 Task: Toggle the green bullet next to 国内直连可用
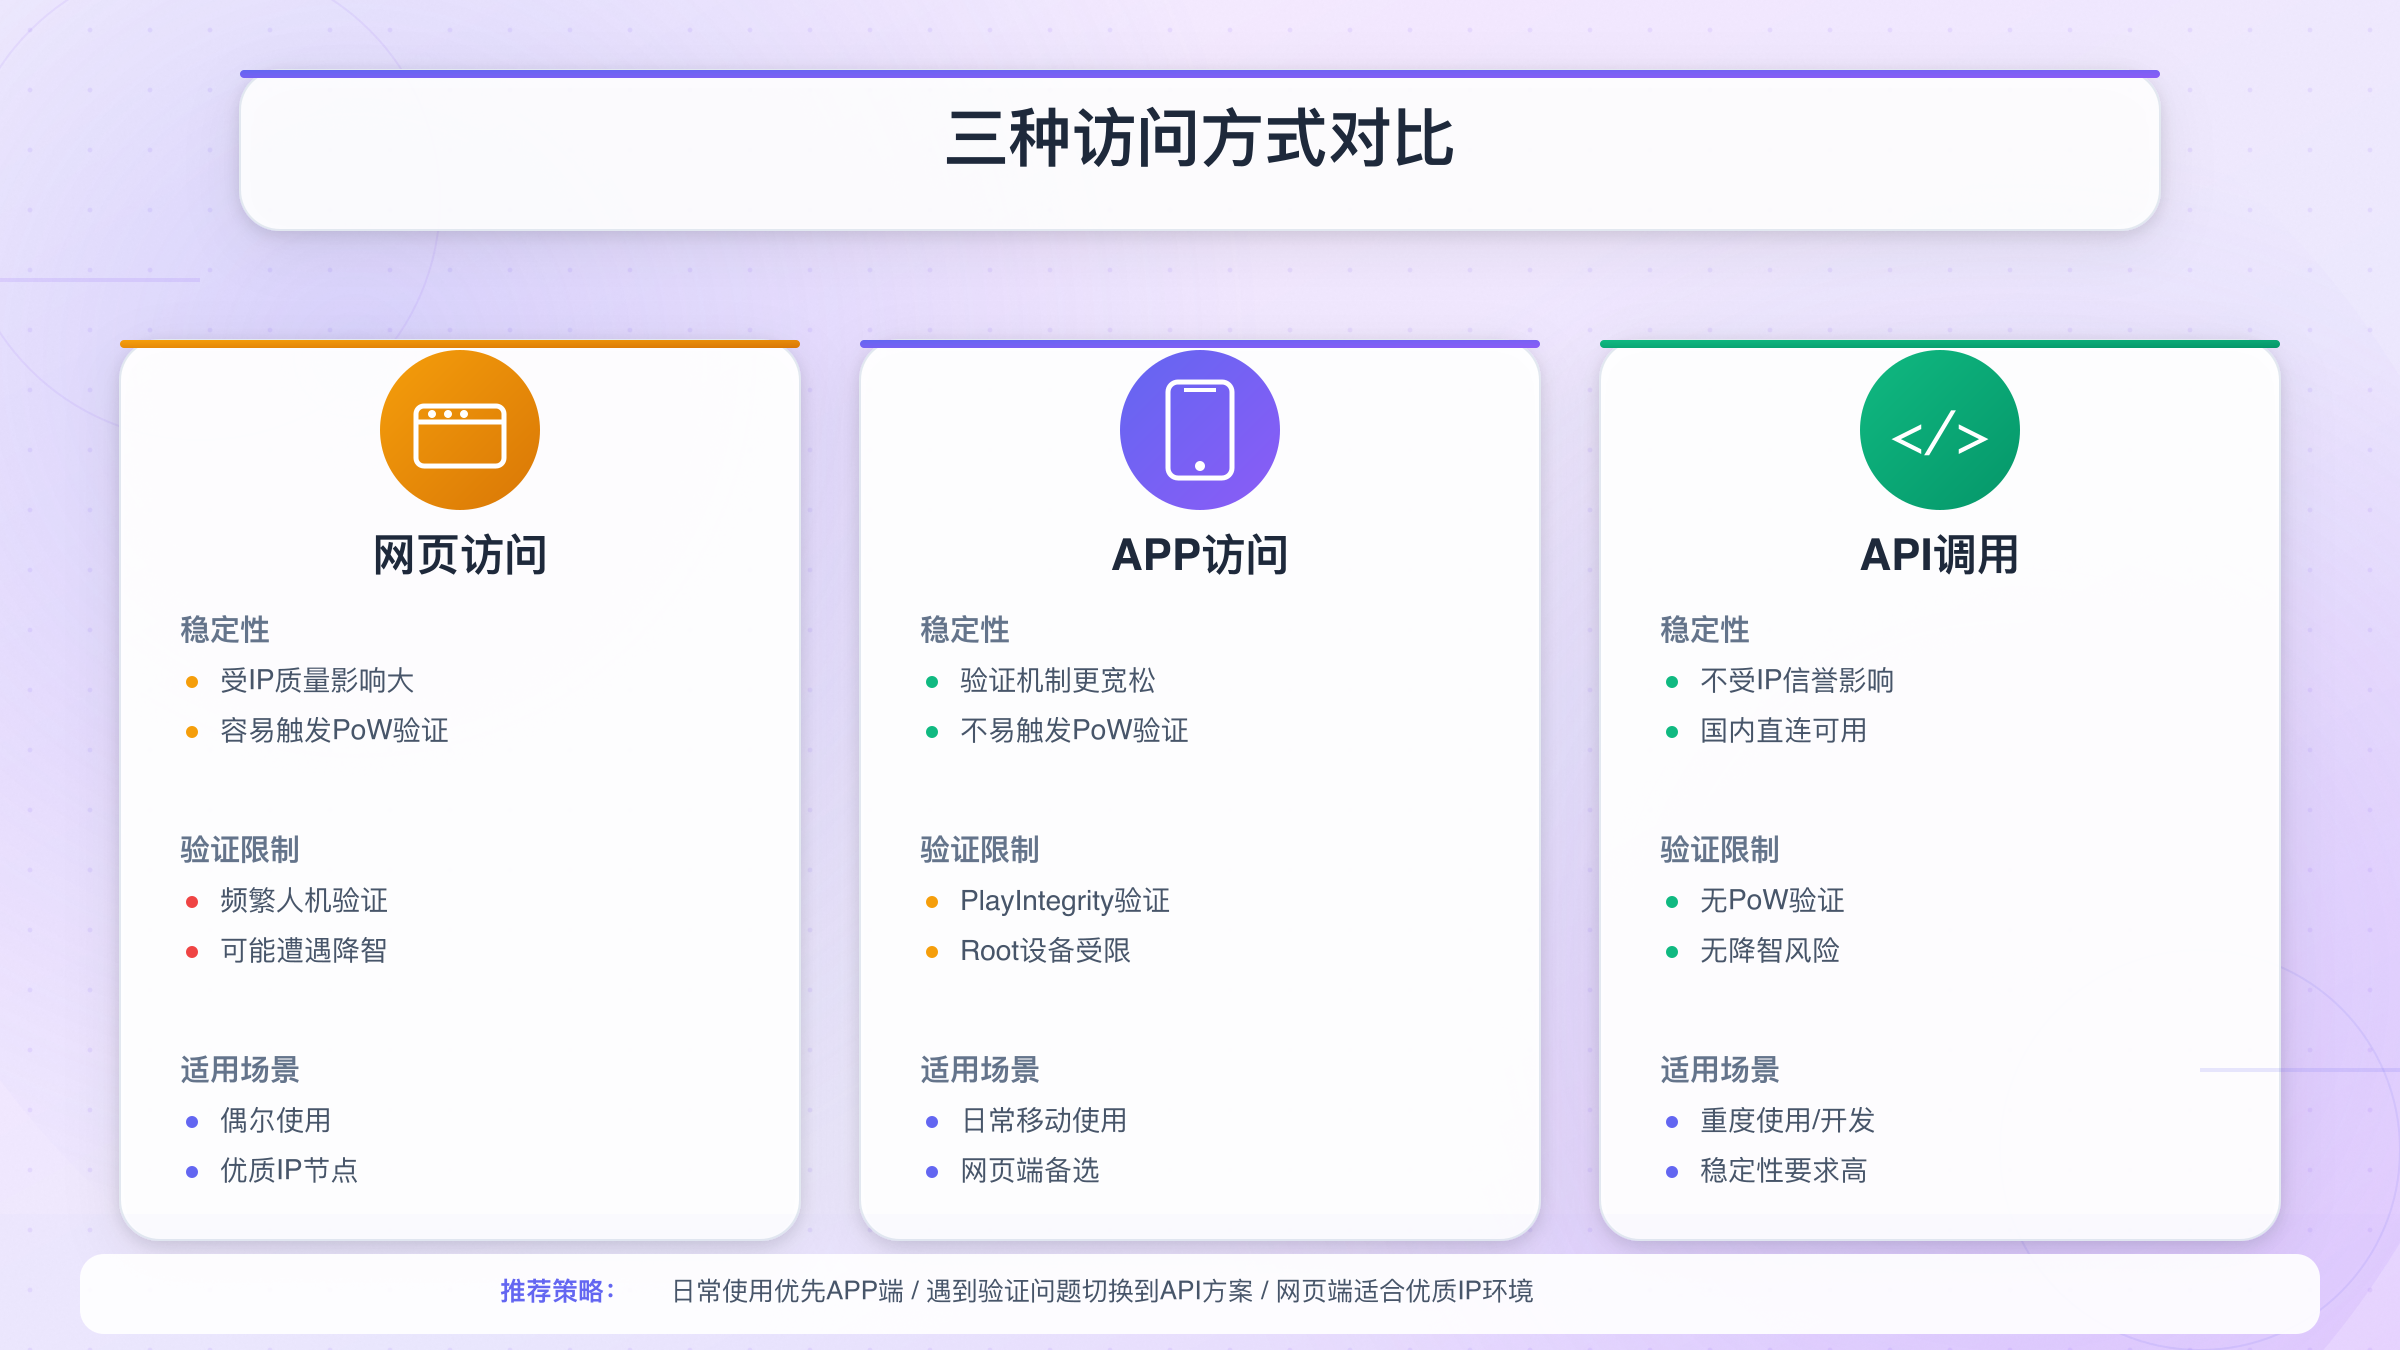click(x=1671, y=731)
